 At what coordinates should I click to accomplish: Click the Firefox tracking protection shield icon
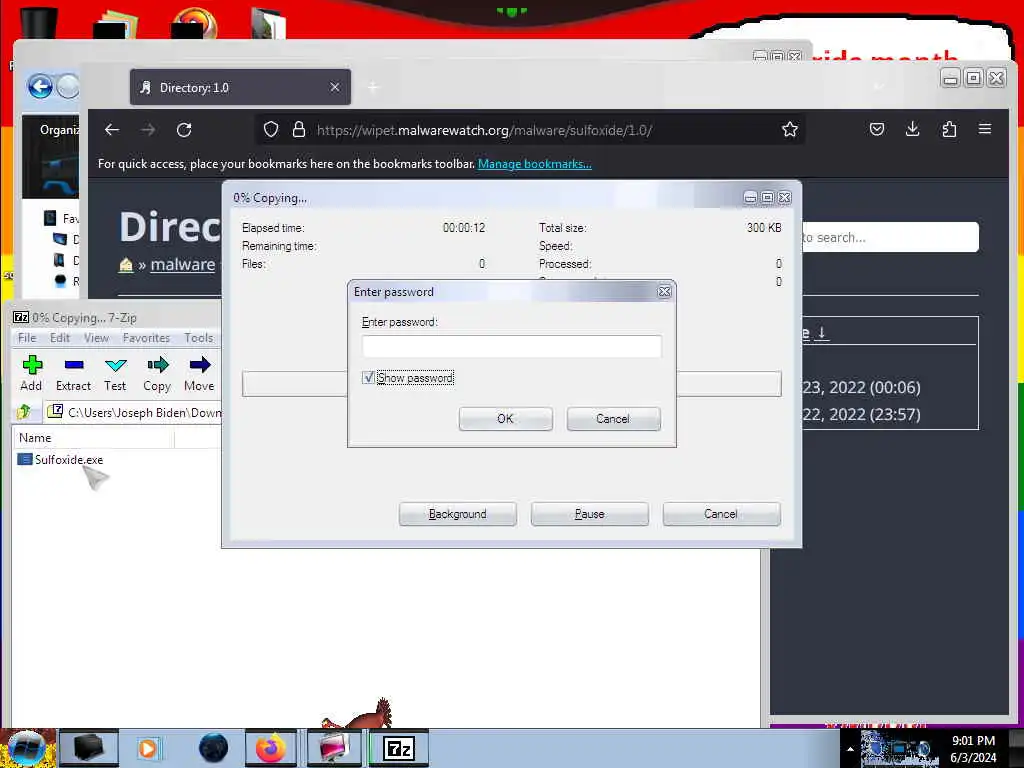[x=271, y=129]
